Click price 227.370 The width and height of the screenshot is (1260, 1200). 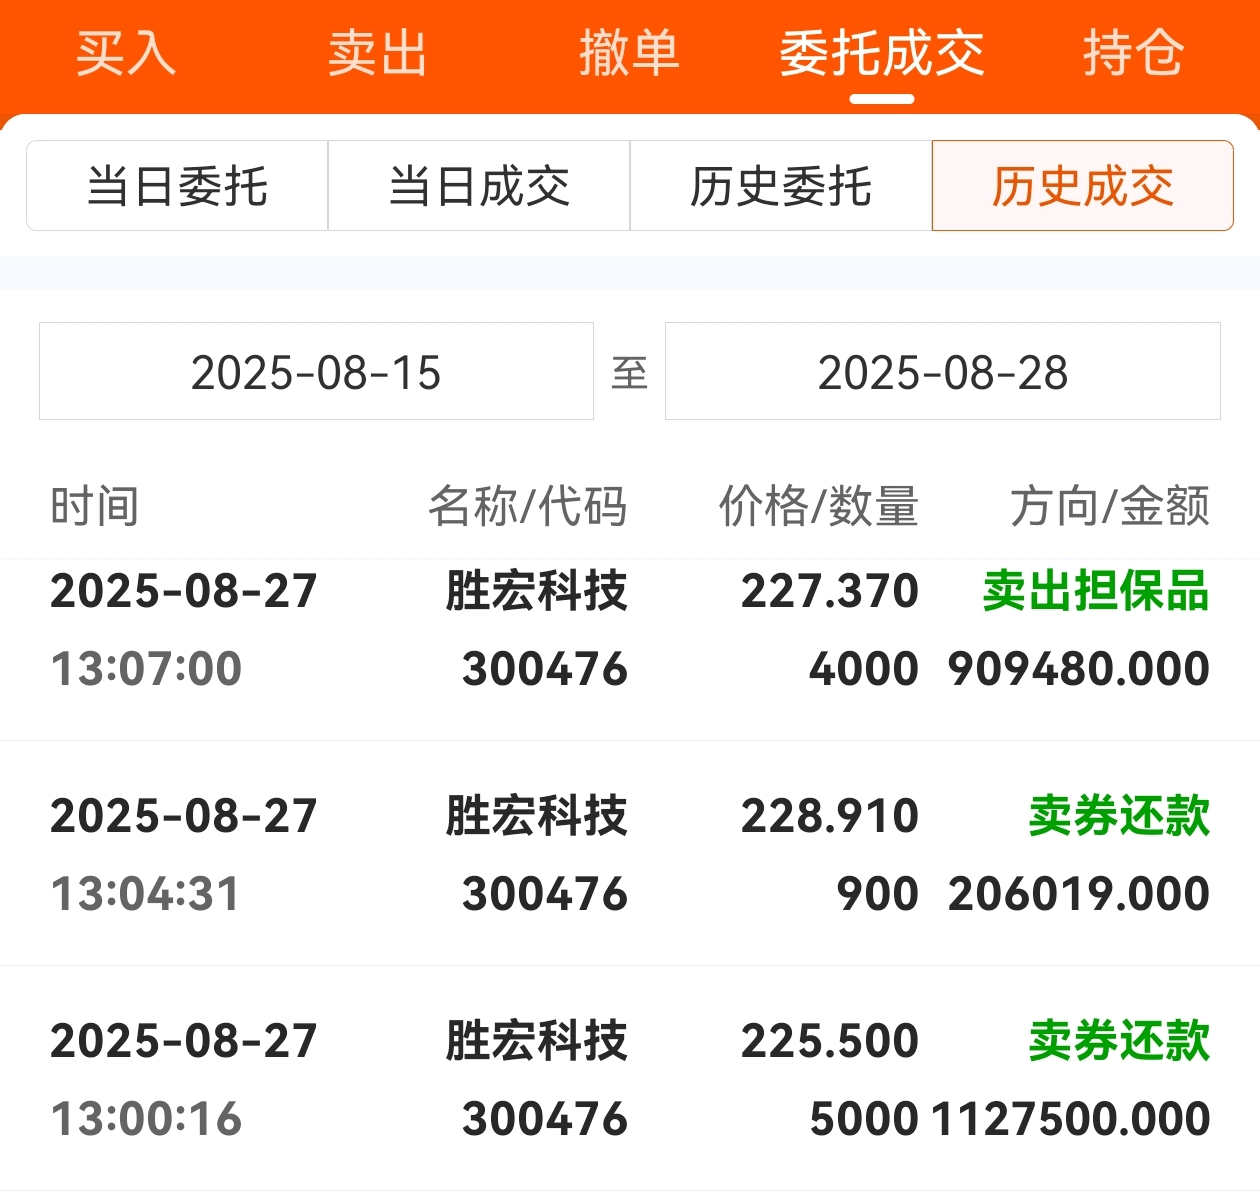830,591
